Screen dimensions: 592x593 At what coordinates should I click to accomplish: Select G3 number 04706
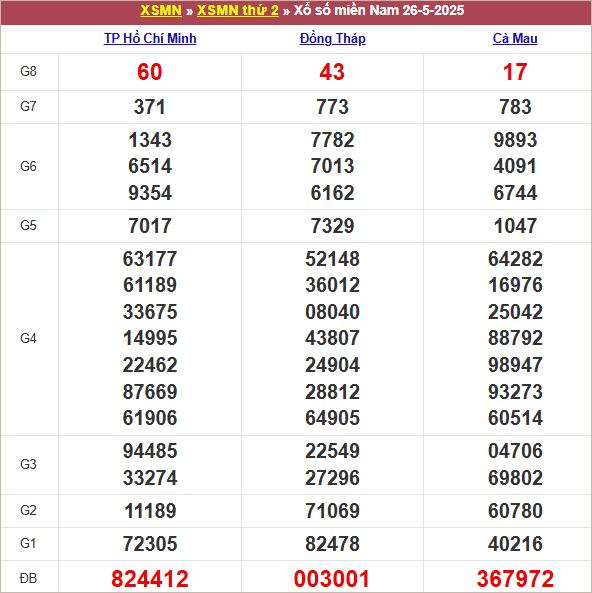[515, 451]
